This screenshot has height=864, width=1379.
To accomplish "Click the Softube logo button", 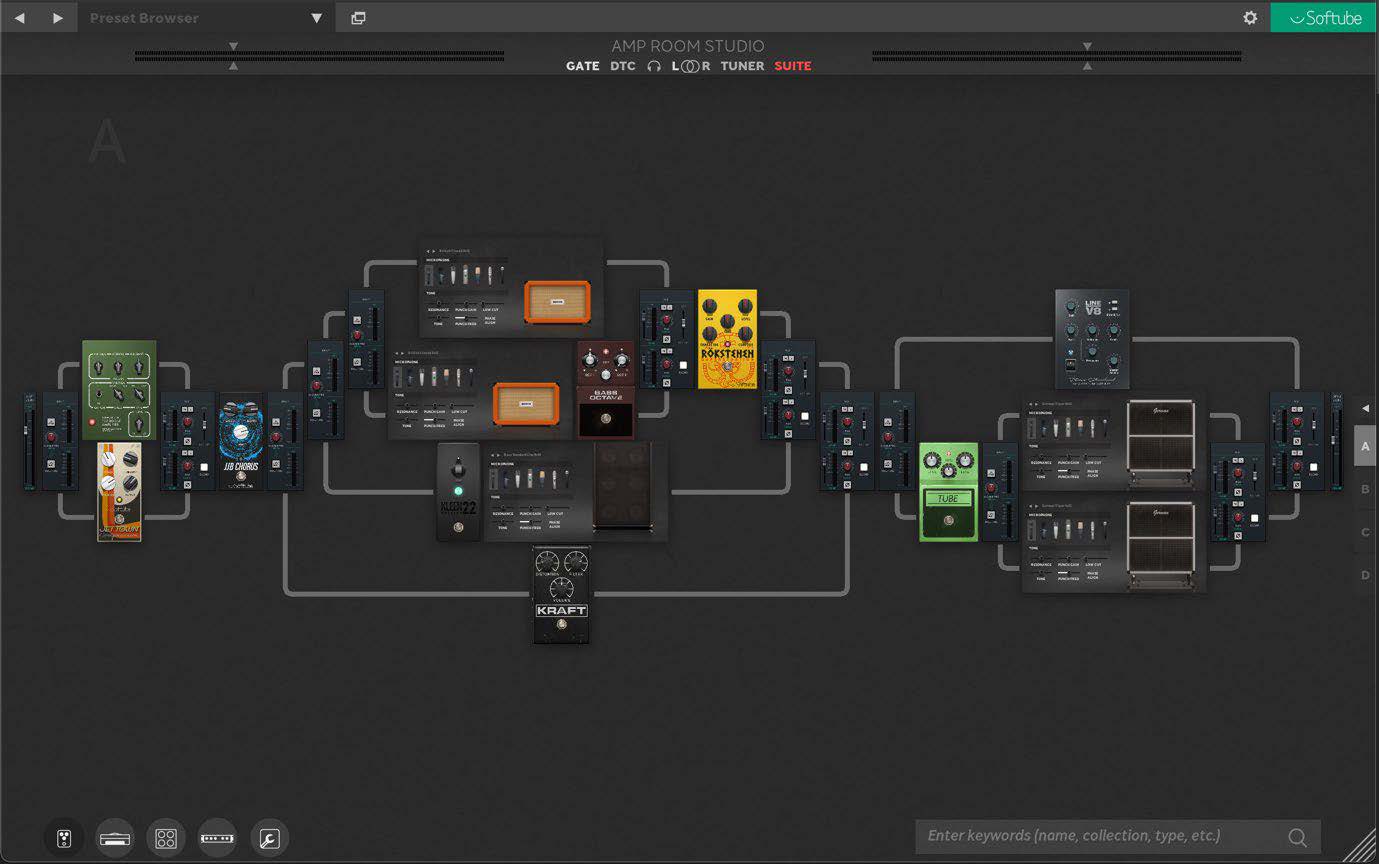I will [x=1322, y=17].
